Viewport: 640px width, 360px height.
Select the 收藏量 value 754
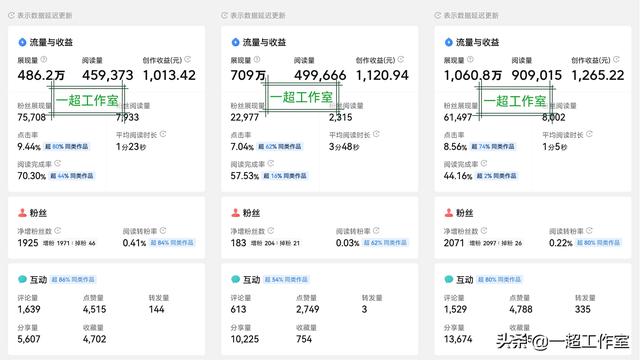point(304,339)
